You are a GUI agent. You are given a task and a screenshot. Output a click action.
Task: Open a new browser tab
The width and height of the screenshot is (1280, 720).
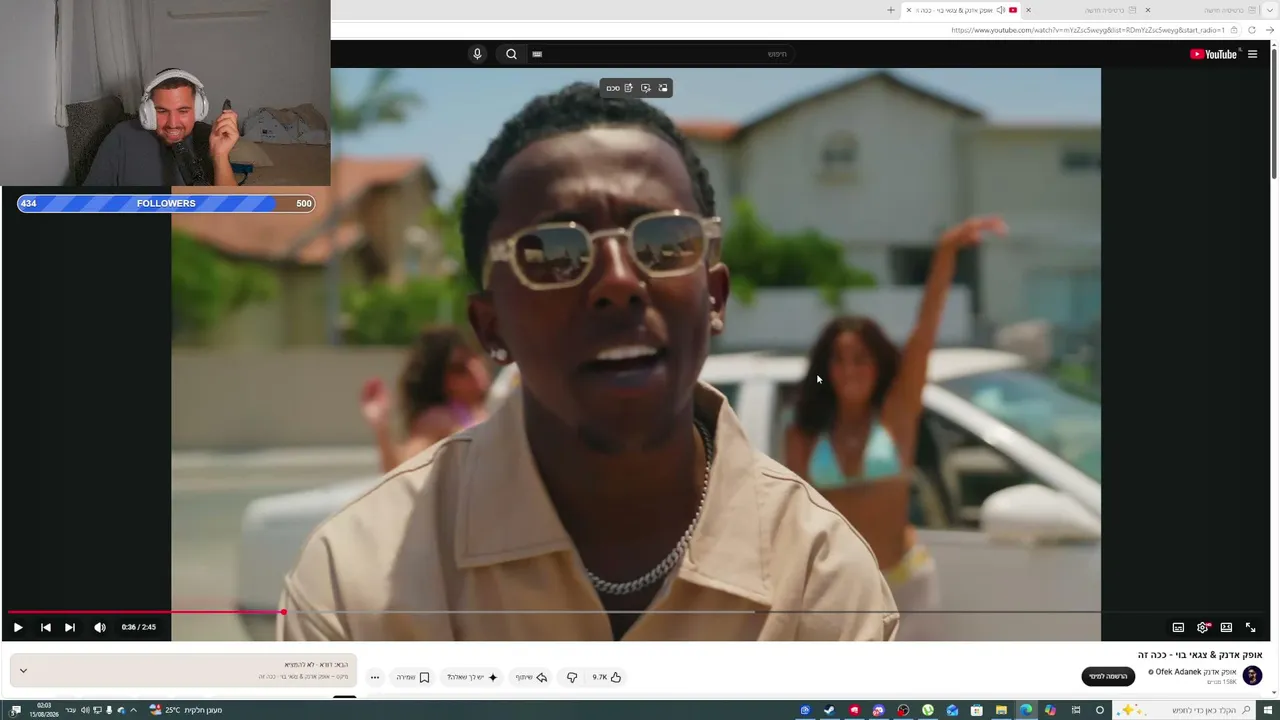891,10
